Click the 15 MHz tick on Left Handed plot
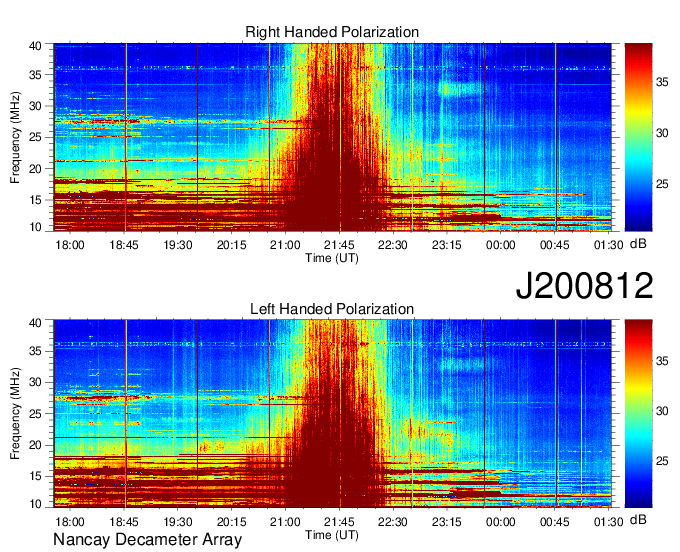The height and width of the screenshot is (552, 680). (35, 477)
